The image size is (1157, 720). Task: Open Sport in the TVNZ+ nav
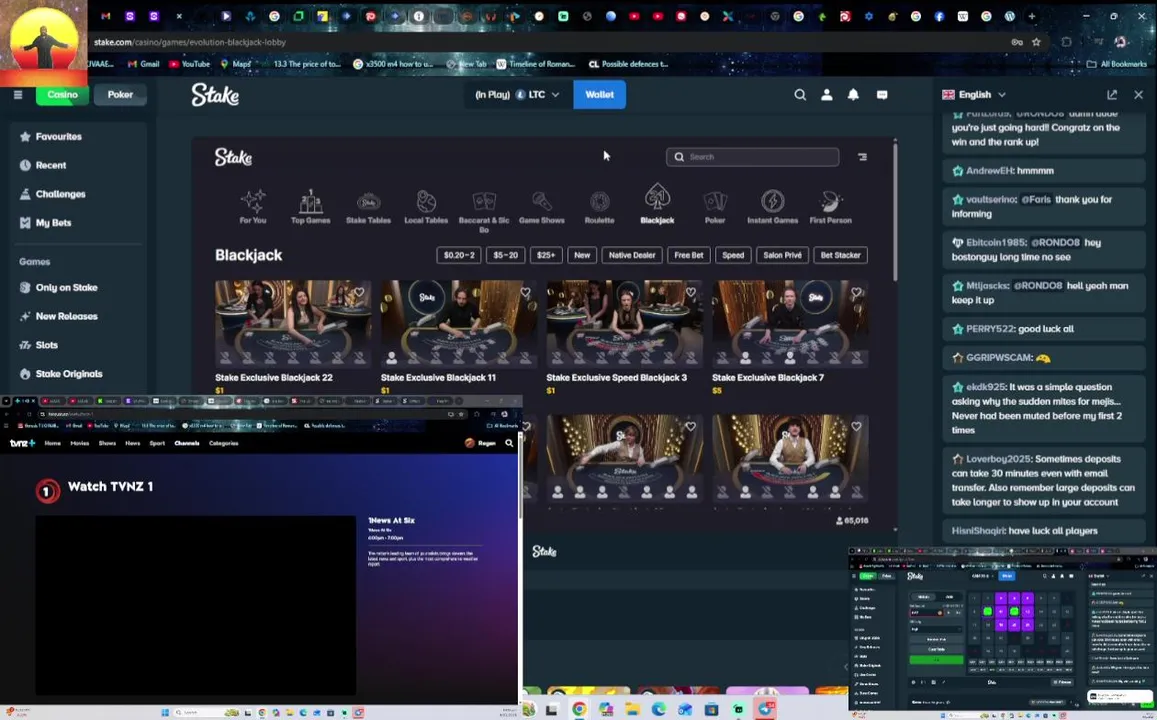(x=157, y=443)
